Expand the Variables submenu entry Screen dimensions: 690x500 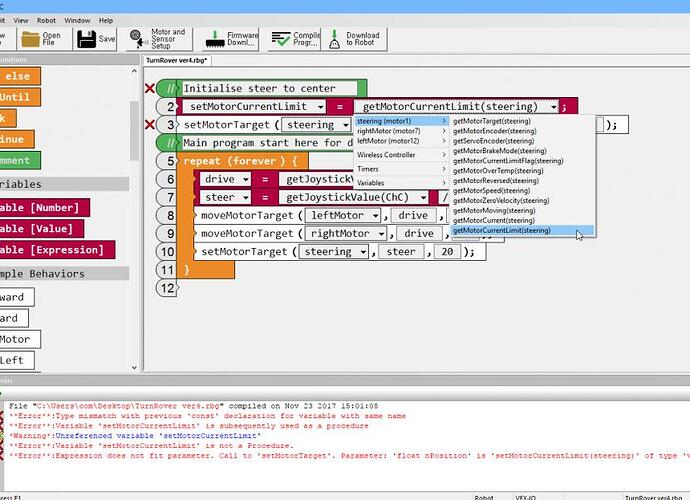tap(401, 183)
